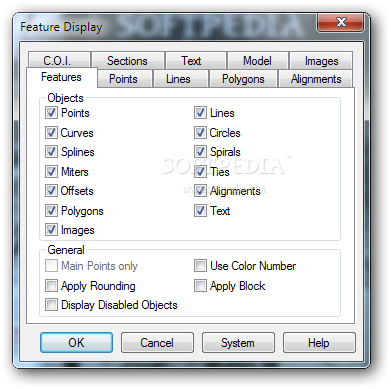Enable Apply Rounding option
Viewport: 391px width, 389px height.
[51, 286]
